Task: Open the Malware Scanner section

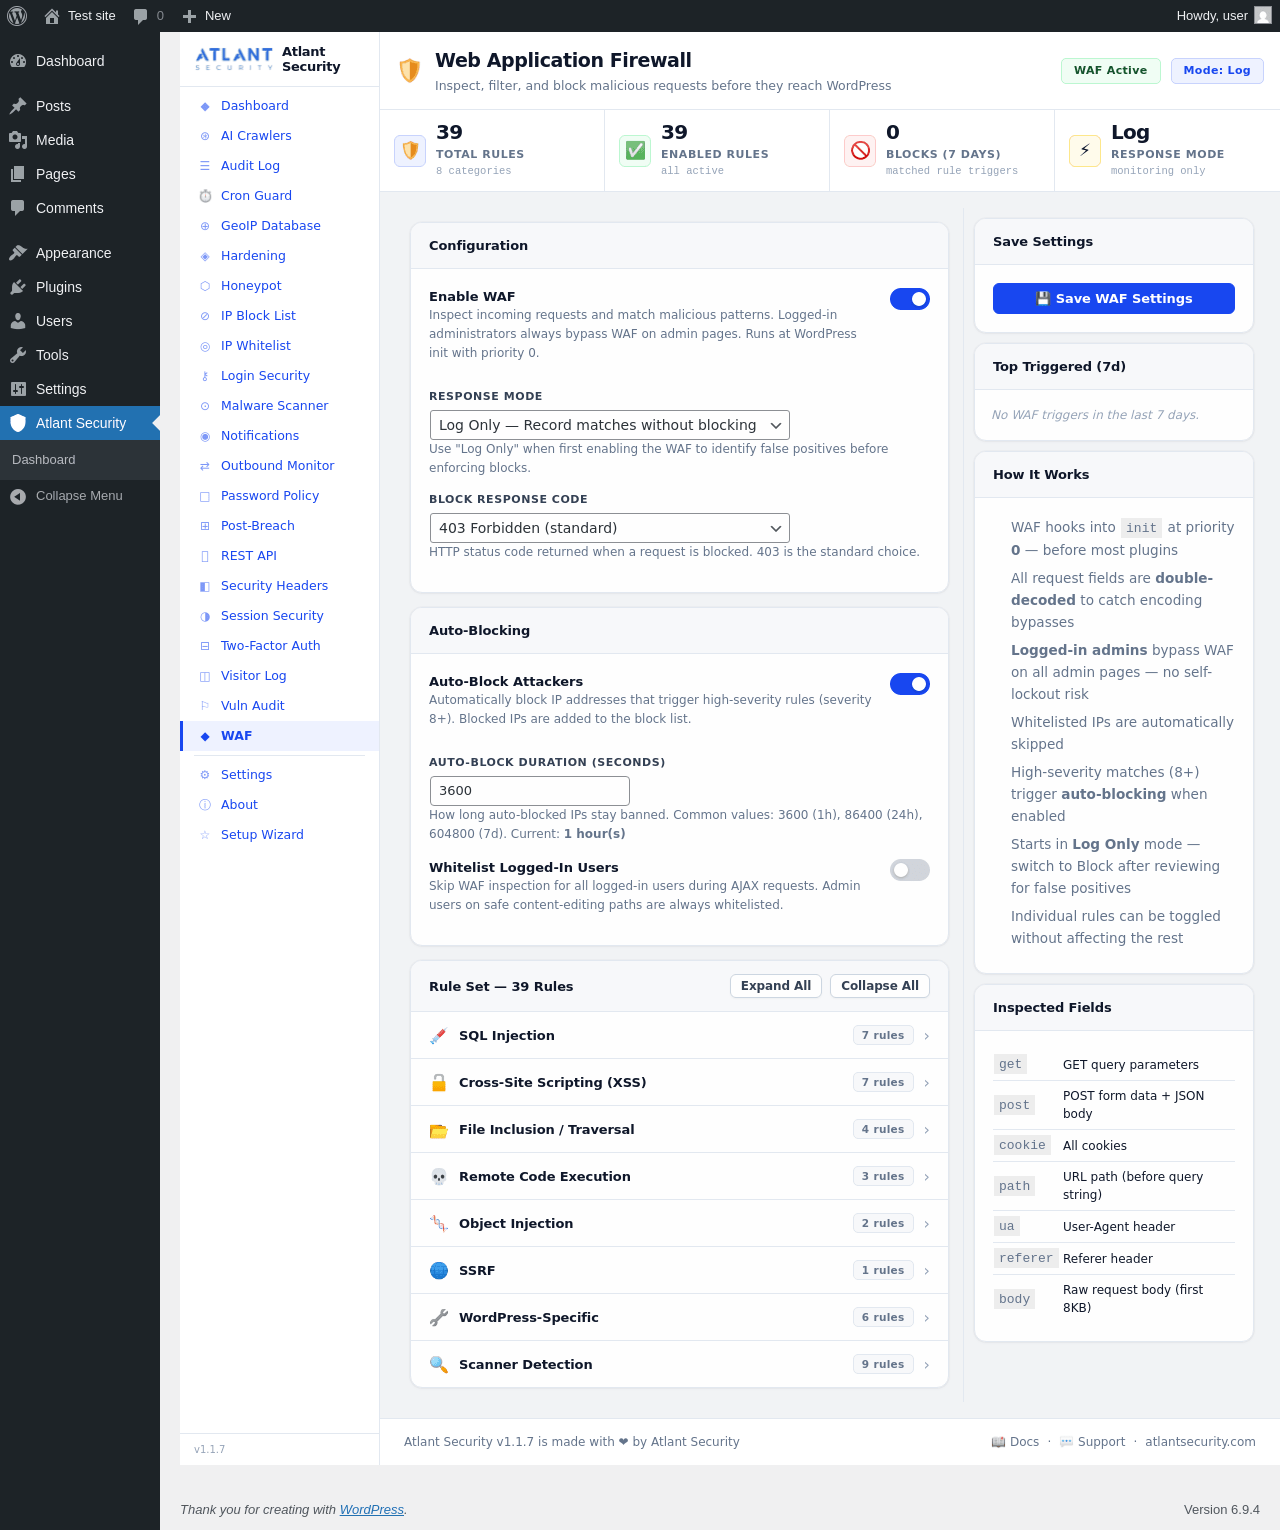Action: [x=279, y=406]
